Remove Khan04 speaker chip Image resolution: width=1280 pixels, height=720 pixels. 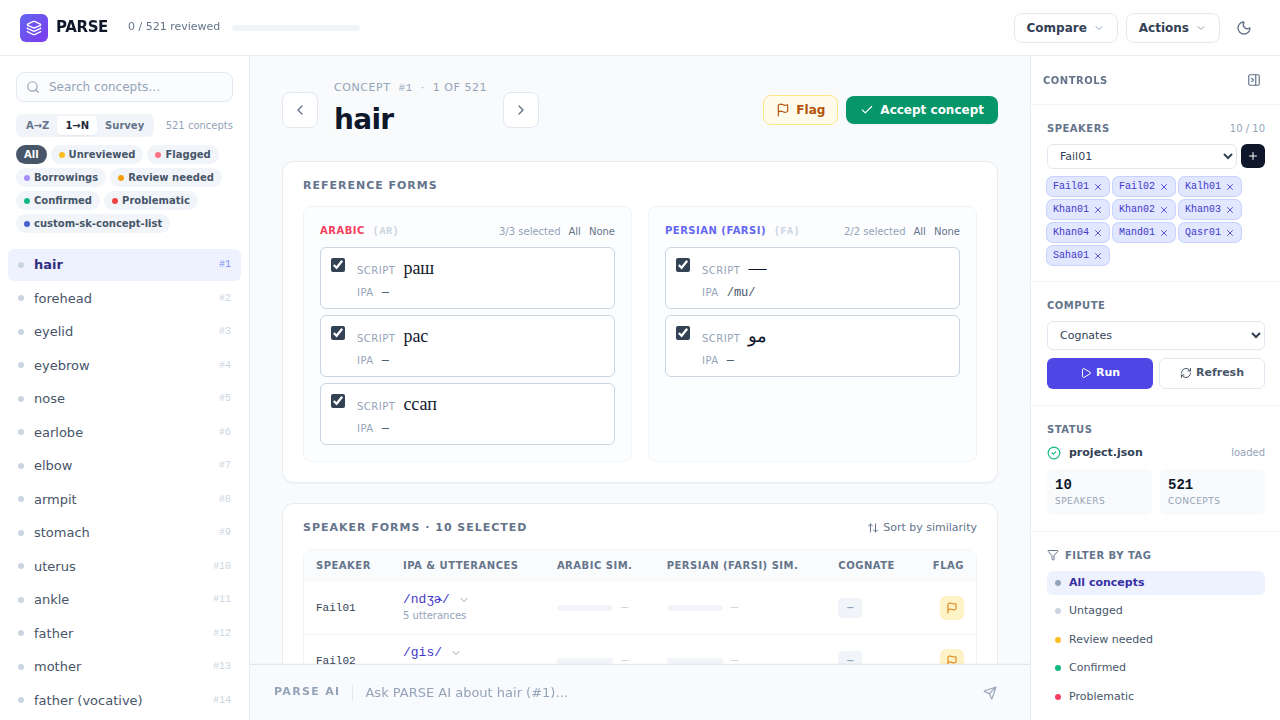point(1098,233)
